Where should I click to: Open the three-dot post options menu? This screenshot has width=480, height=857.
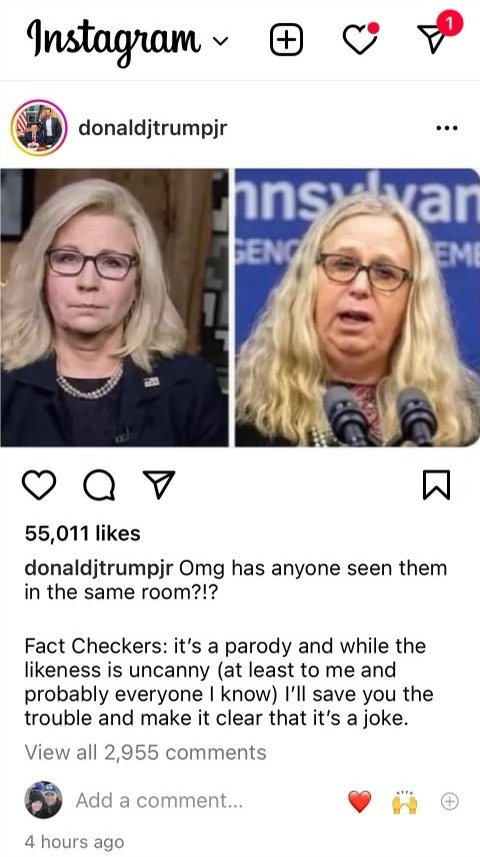click(x=447, y=128)
